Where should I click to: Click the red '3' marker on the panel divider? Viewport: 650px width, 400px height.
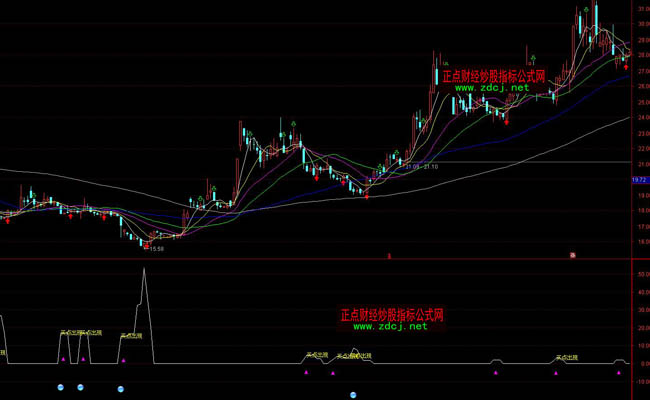[389, 256]
